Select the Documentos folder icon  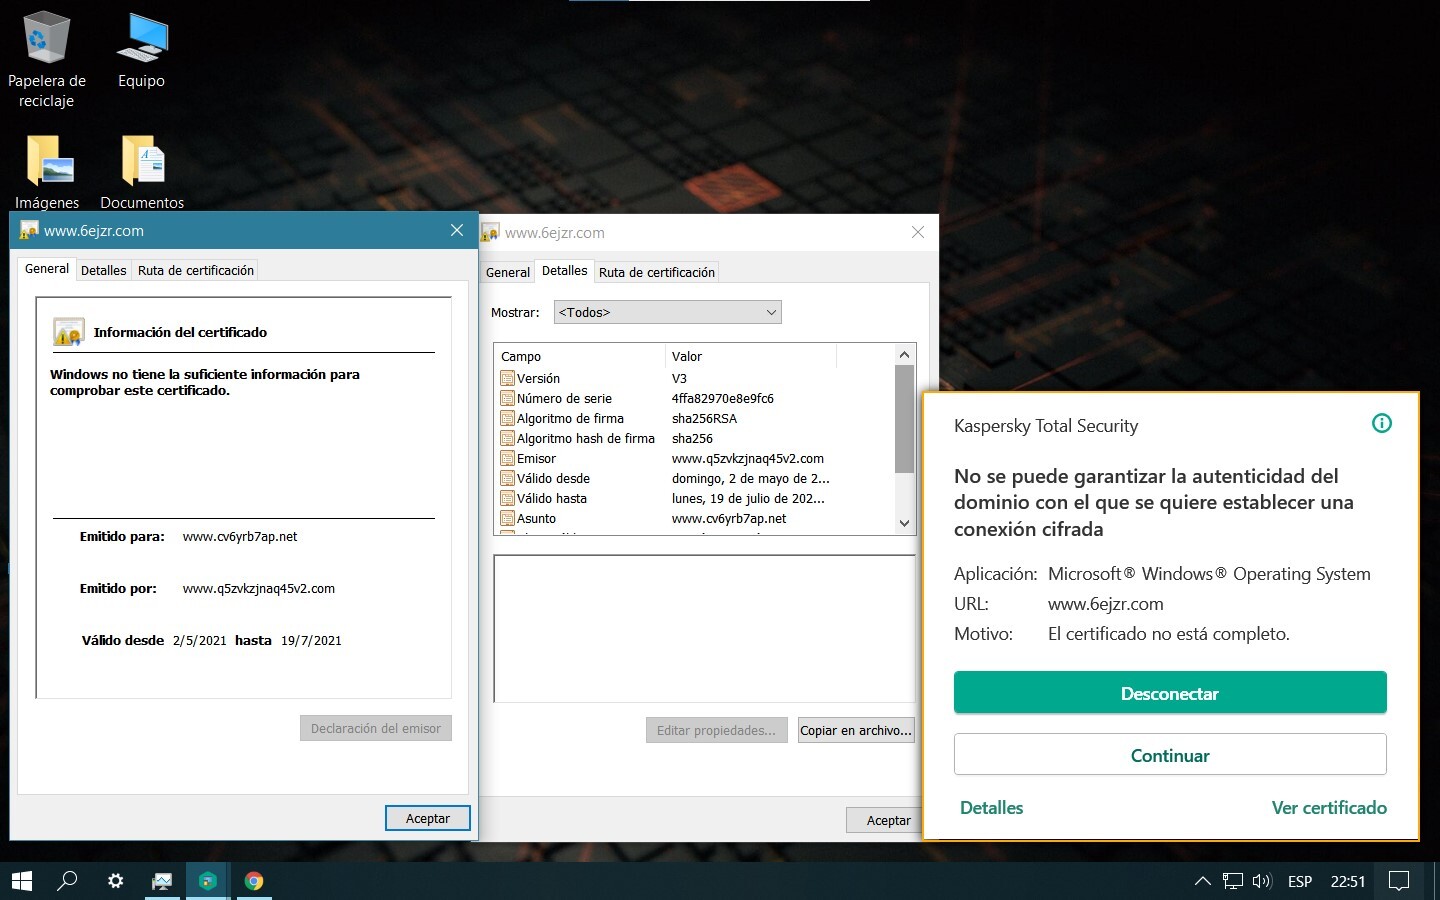click(142, 172)
